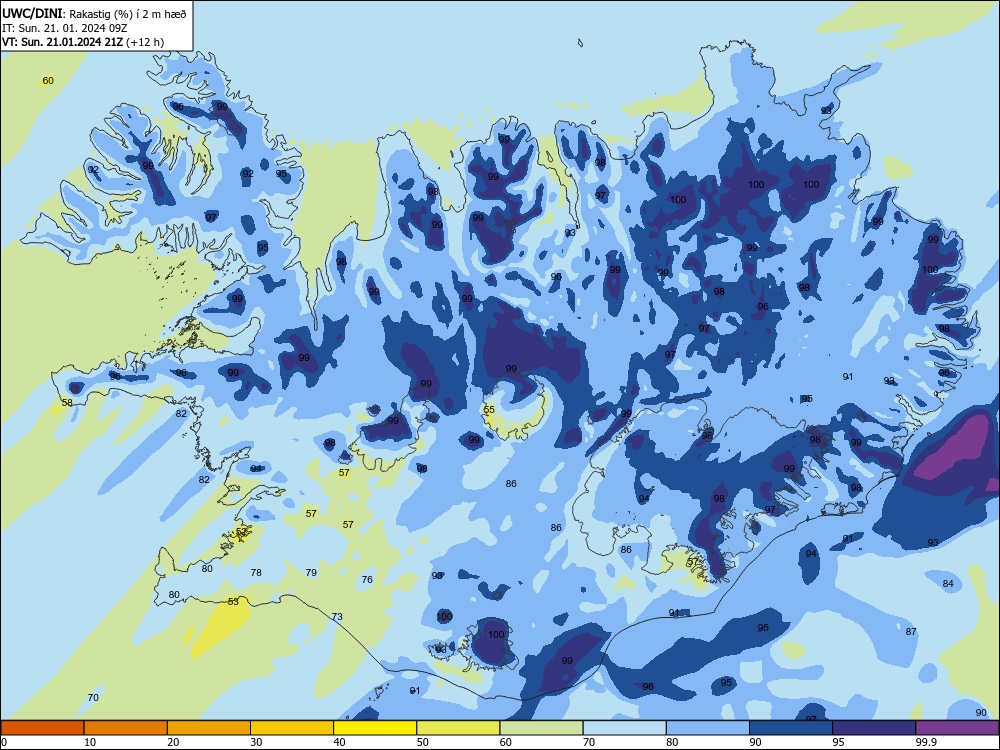This screenshot has width=1000, height=750.
Task: Click the 30–40 amber legend swatch
Action: [x=292, y=728]
